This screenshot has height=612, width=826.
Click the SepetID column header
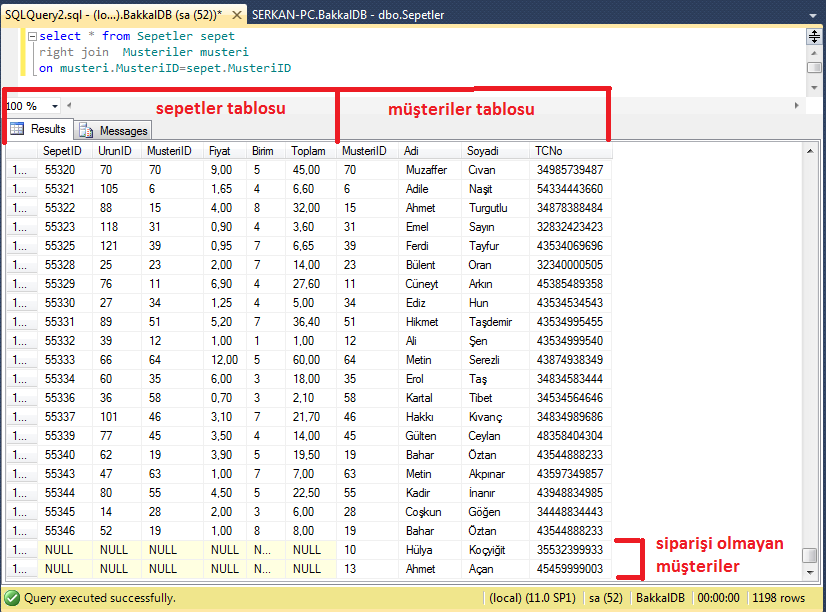click(x=64, y=151)
